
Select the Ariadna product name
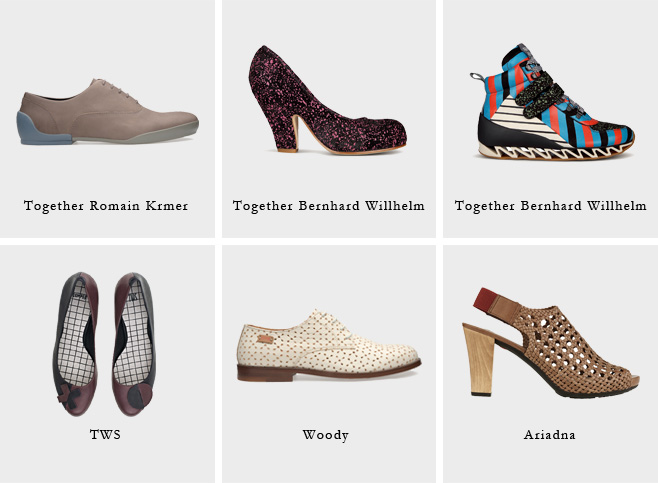[x=549, y=434]
